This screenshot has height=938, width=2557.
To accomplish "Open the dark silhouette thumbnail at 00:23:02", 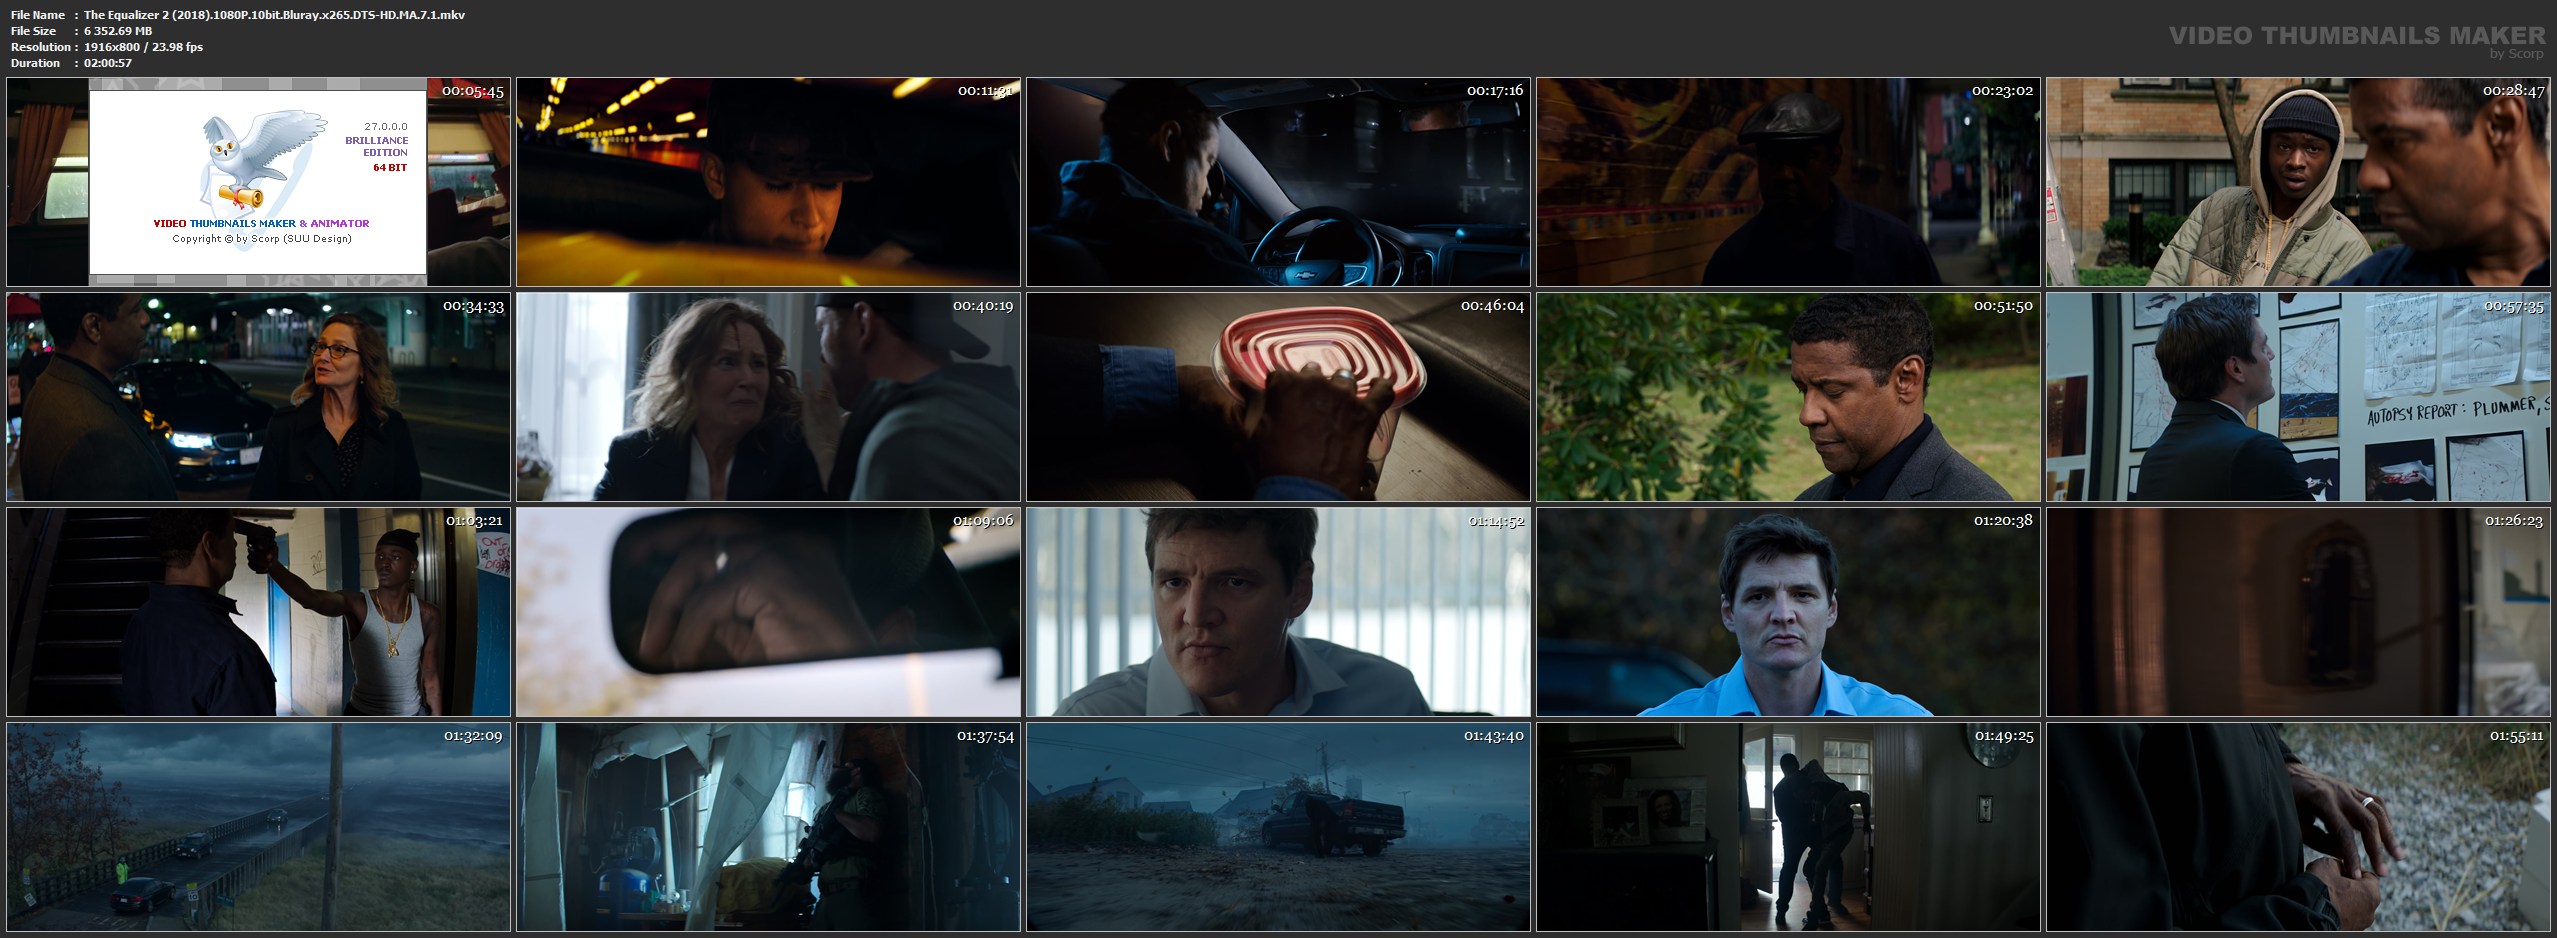I will [x=1788, y=182].
